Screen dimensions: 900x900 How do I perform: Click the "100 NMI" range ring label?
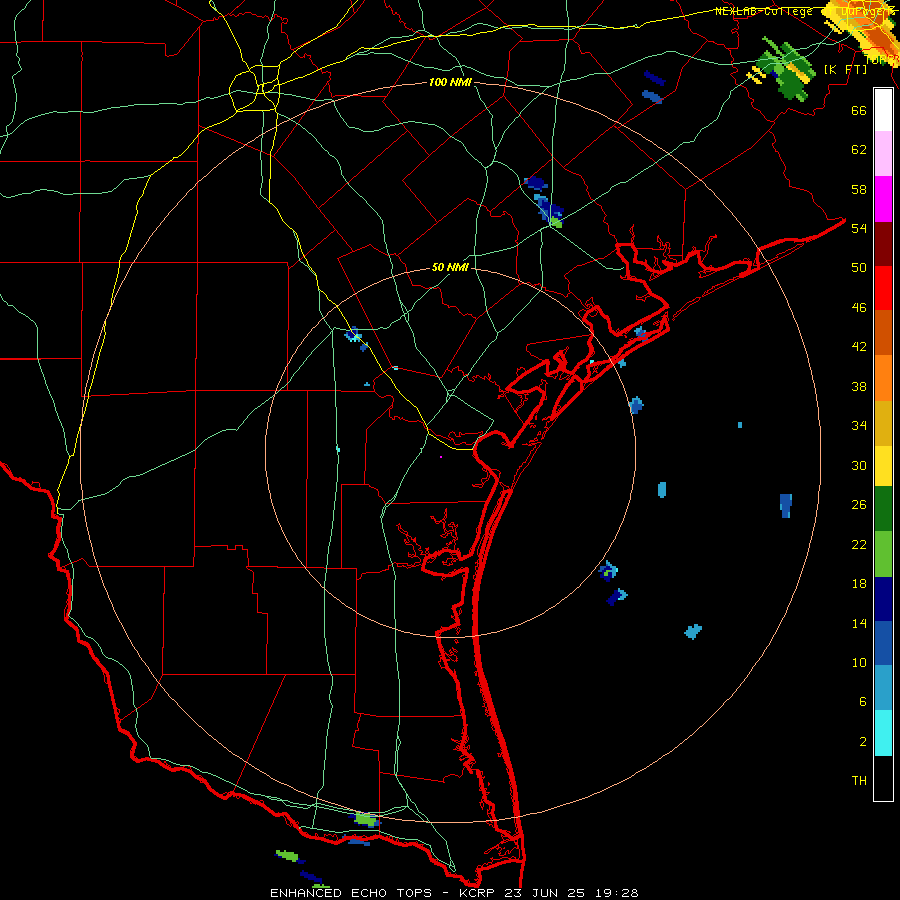[450, 82]
